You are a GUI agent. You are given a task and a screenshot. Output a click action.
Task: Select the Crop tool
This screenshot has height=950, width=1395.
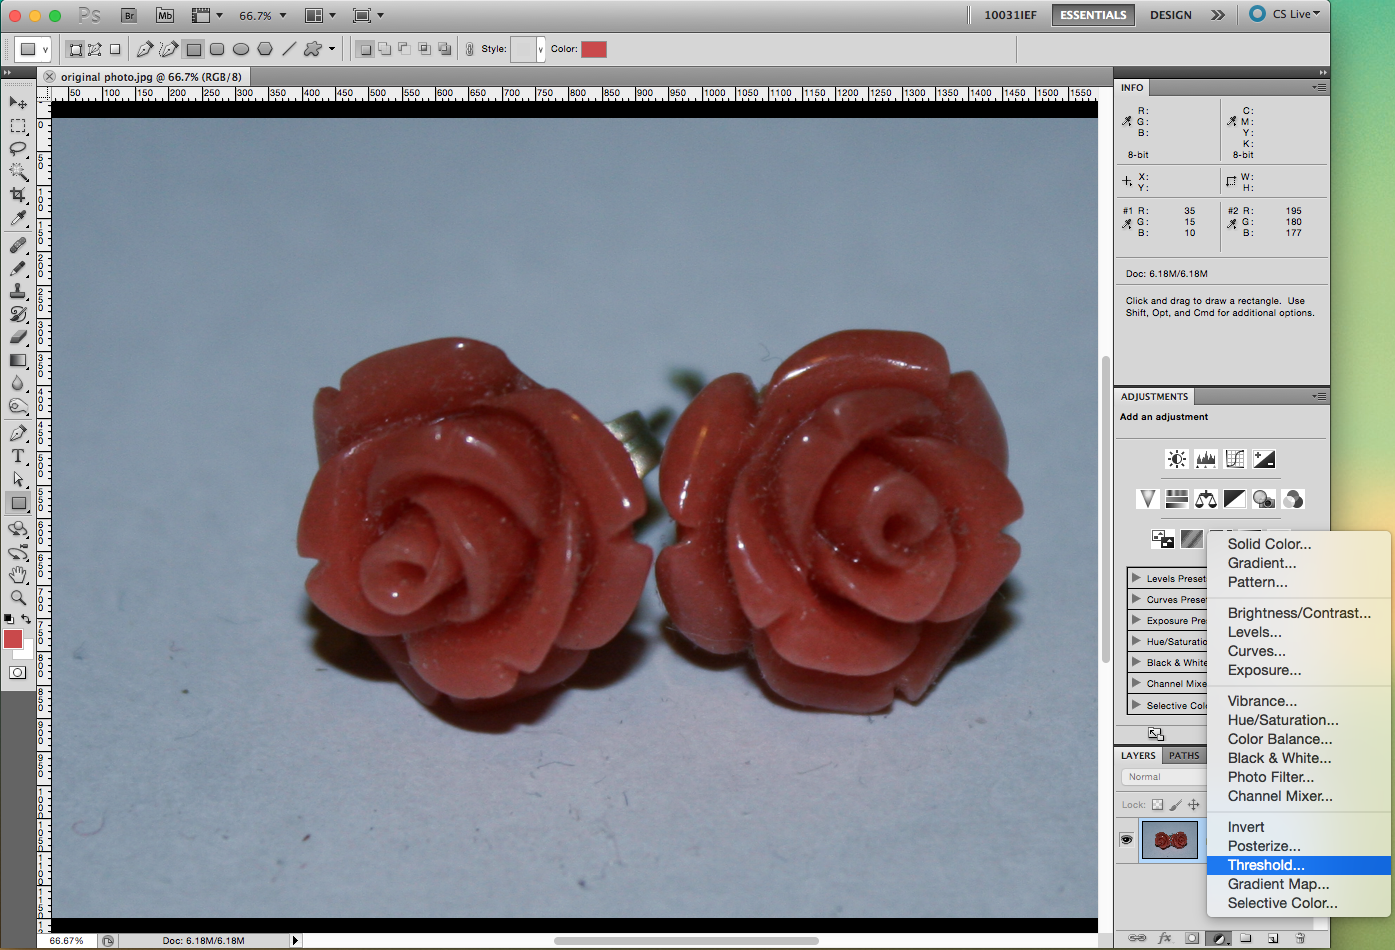pyautogui.click(x=18, y=195)
